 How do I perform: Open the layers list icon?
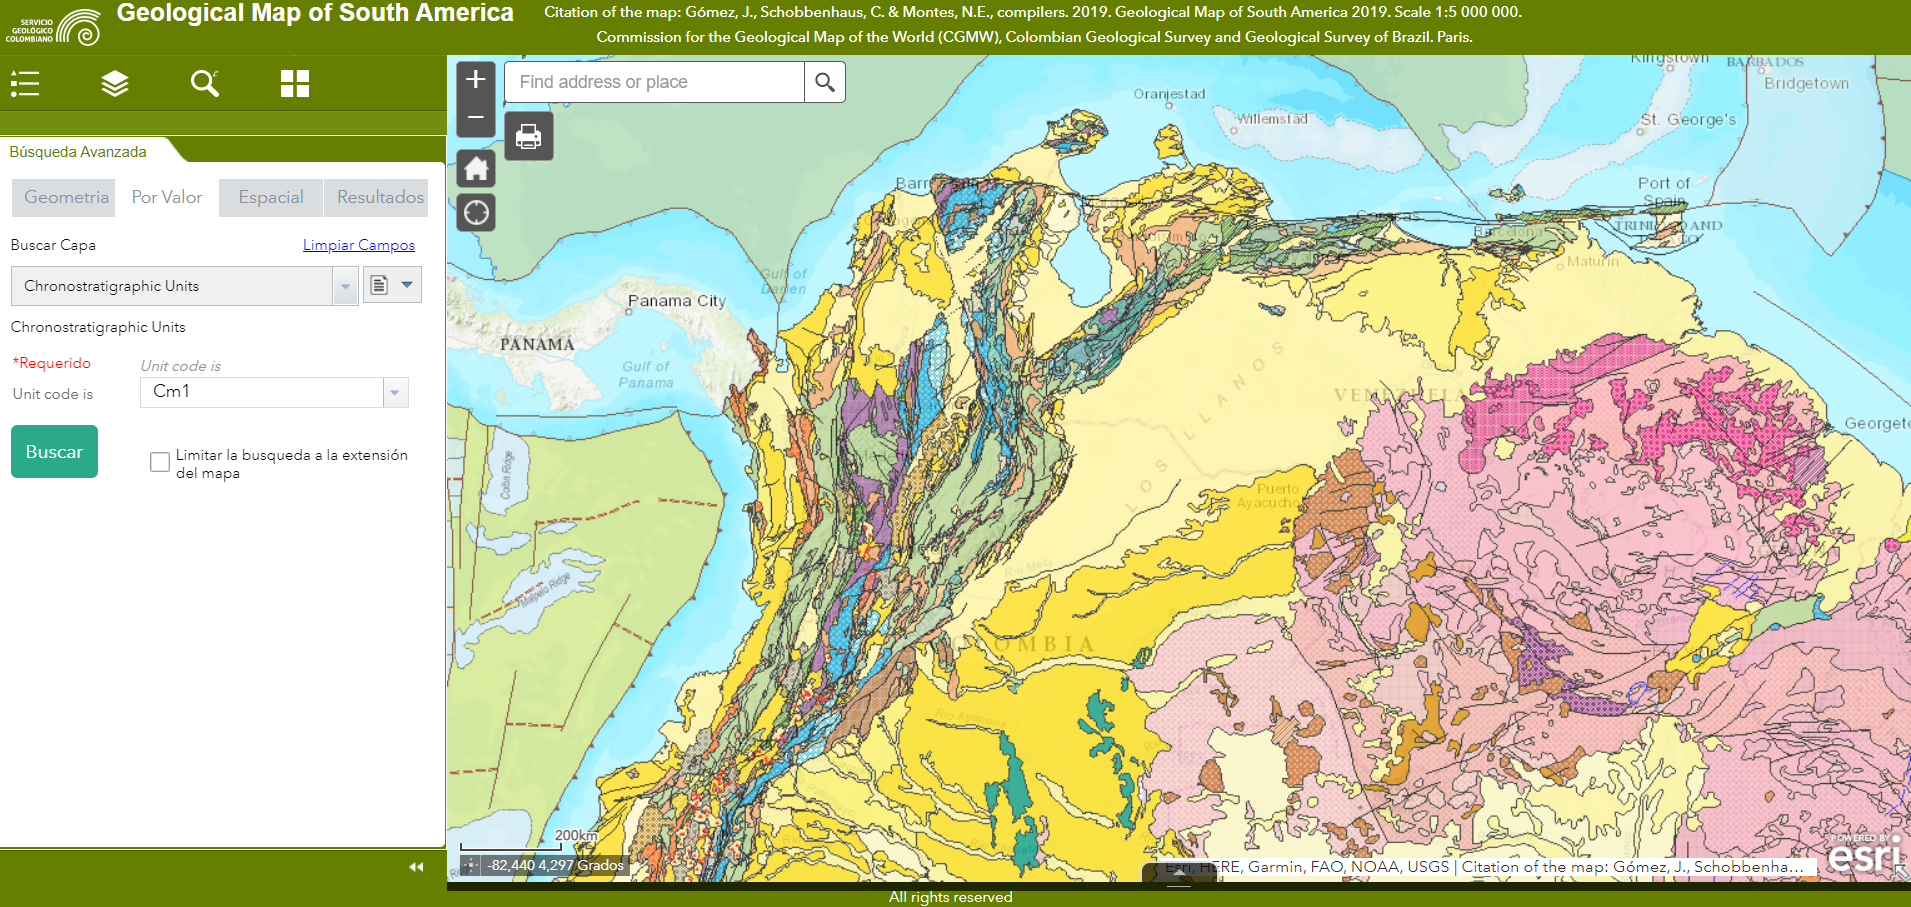pyautogui.click(x=115, y=83)
